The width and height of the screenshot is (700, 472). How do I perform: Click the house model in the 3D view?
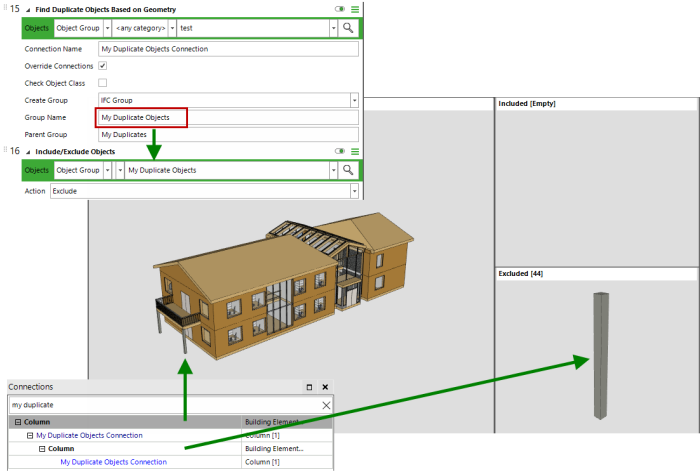click(282, 286)
